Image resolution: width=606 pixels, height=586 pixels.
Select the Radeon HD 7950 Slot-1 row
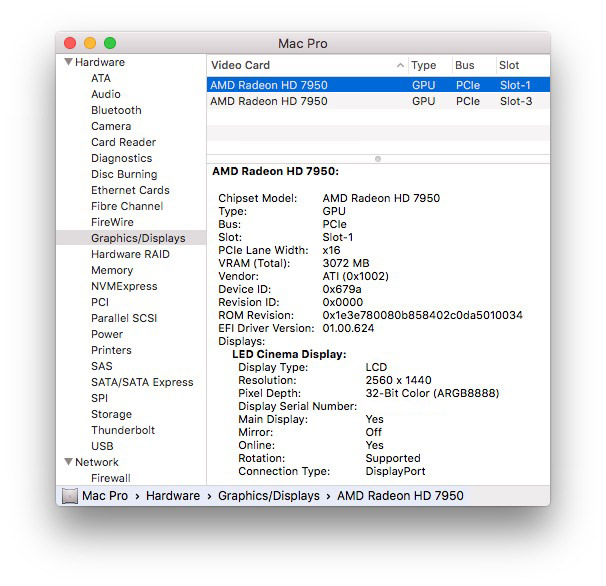click(378, 85)
